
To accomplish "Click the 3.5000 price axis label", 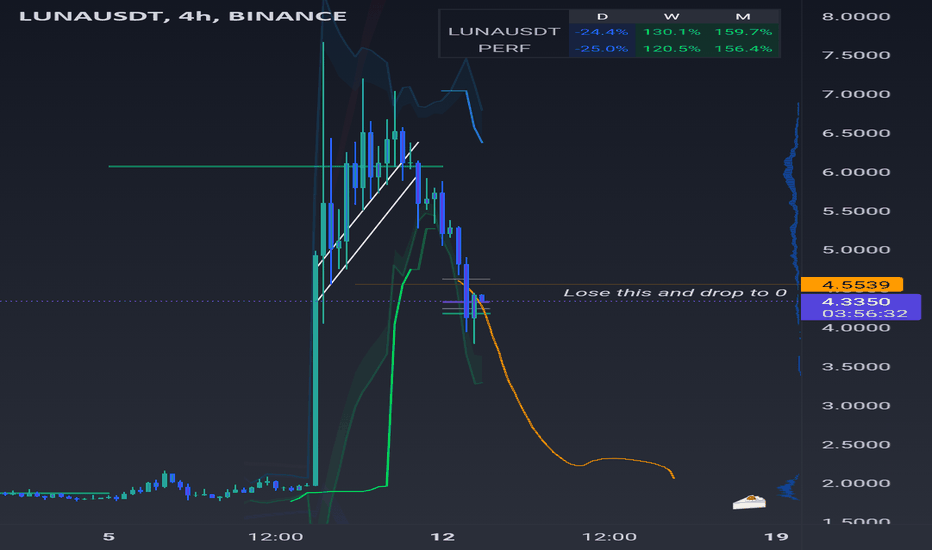I will click(856, 366).
